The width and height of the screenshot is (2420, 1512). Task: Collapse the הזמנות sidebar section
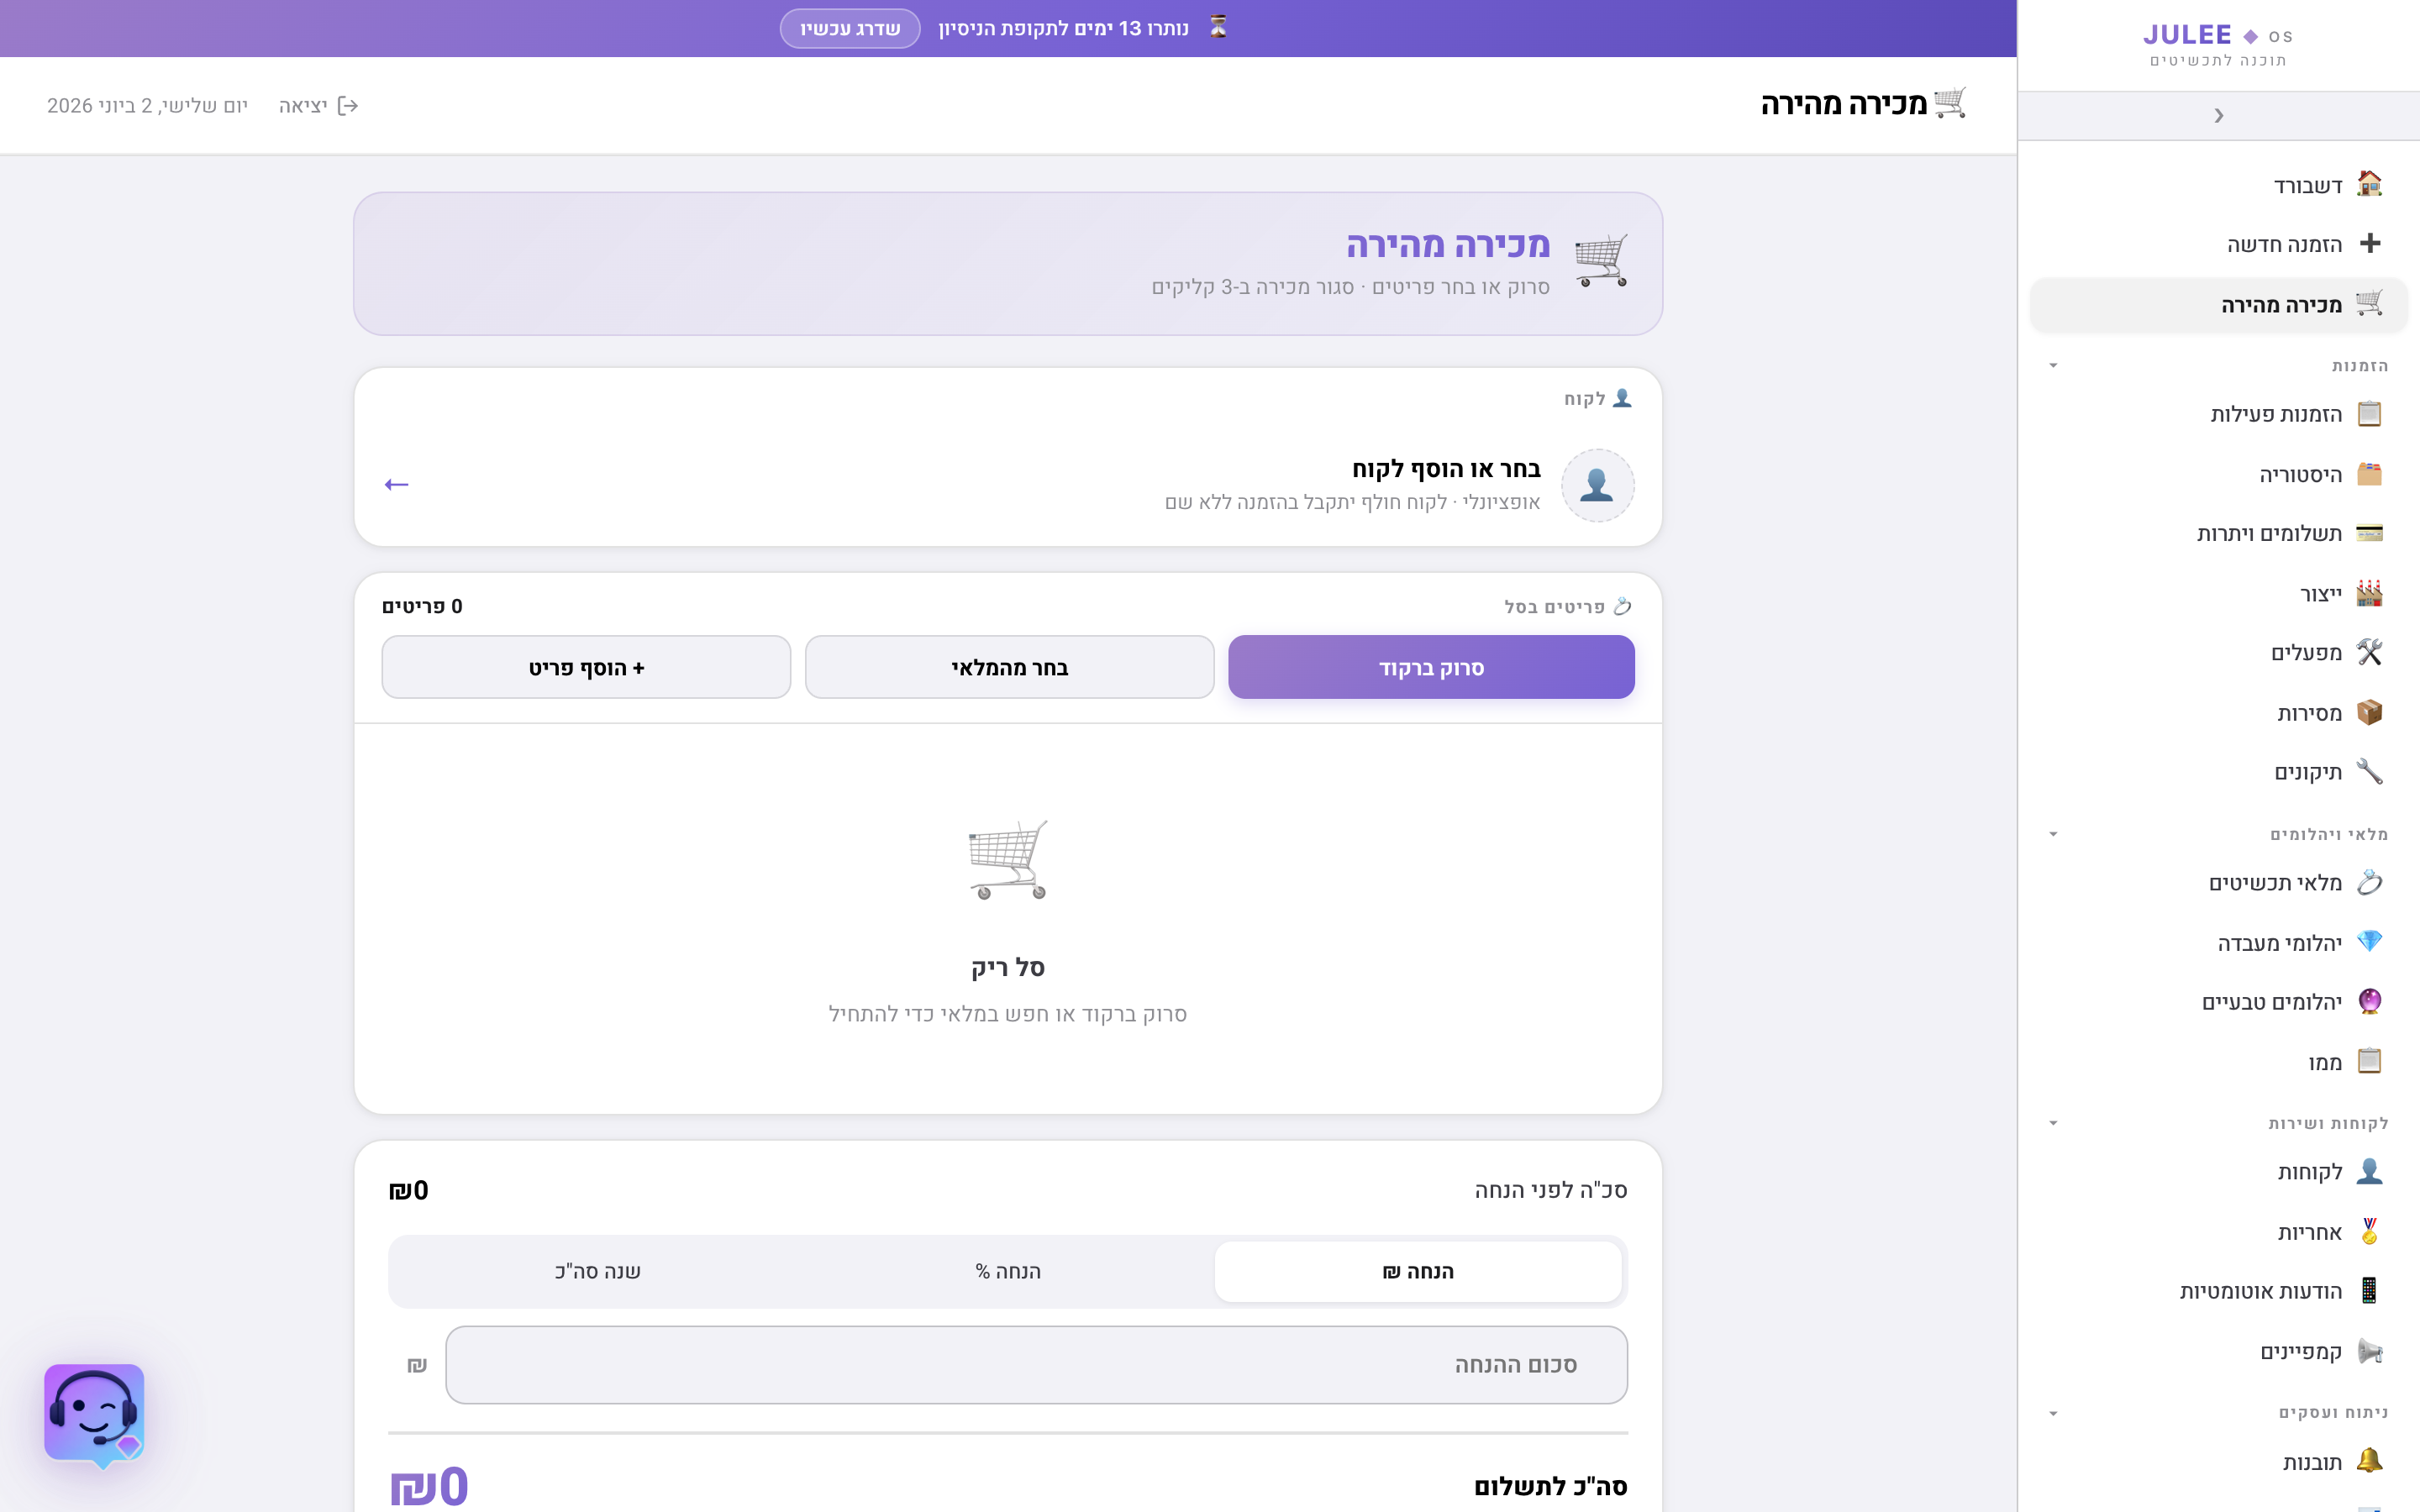coord(2053,366)
